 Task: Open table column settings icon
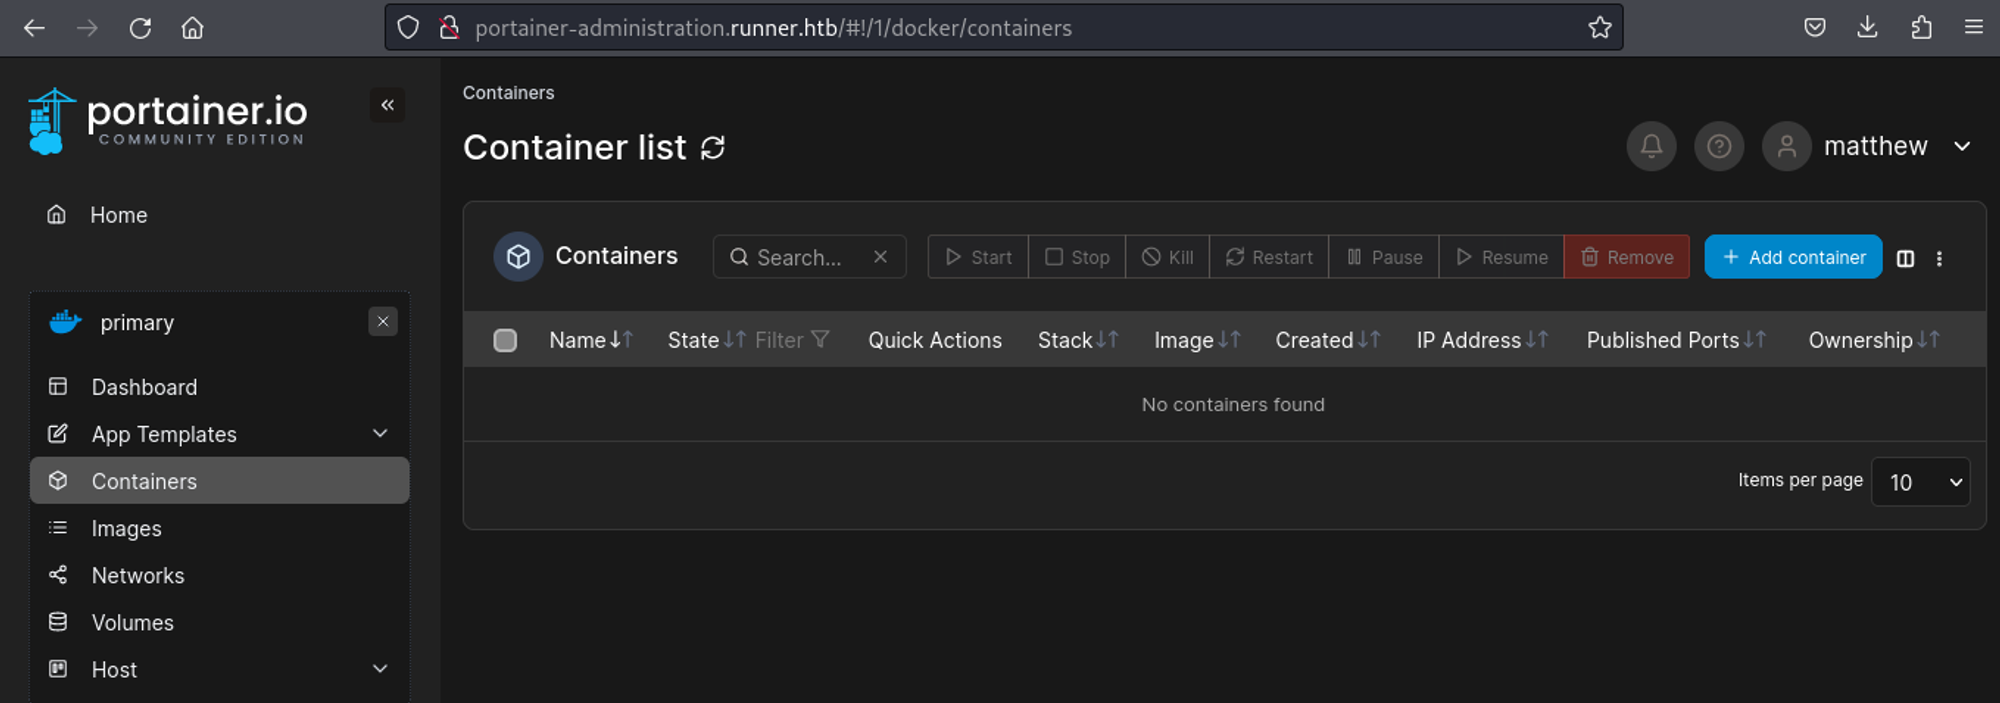pos(1905,258)
